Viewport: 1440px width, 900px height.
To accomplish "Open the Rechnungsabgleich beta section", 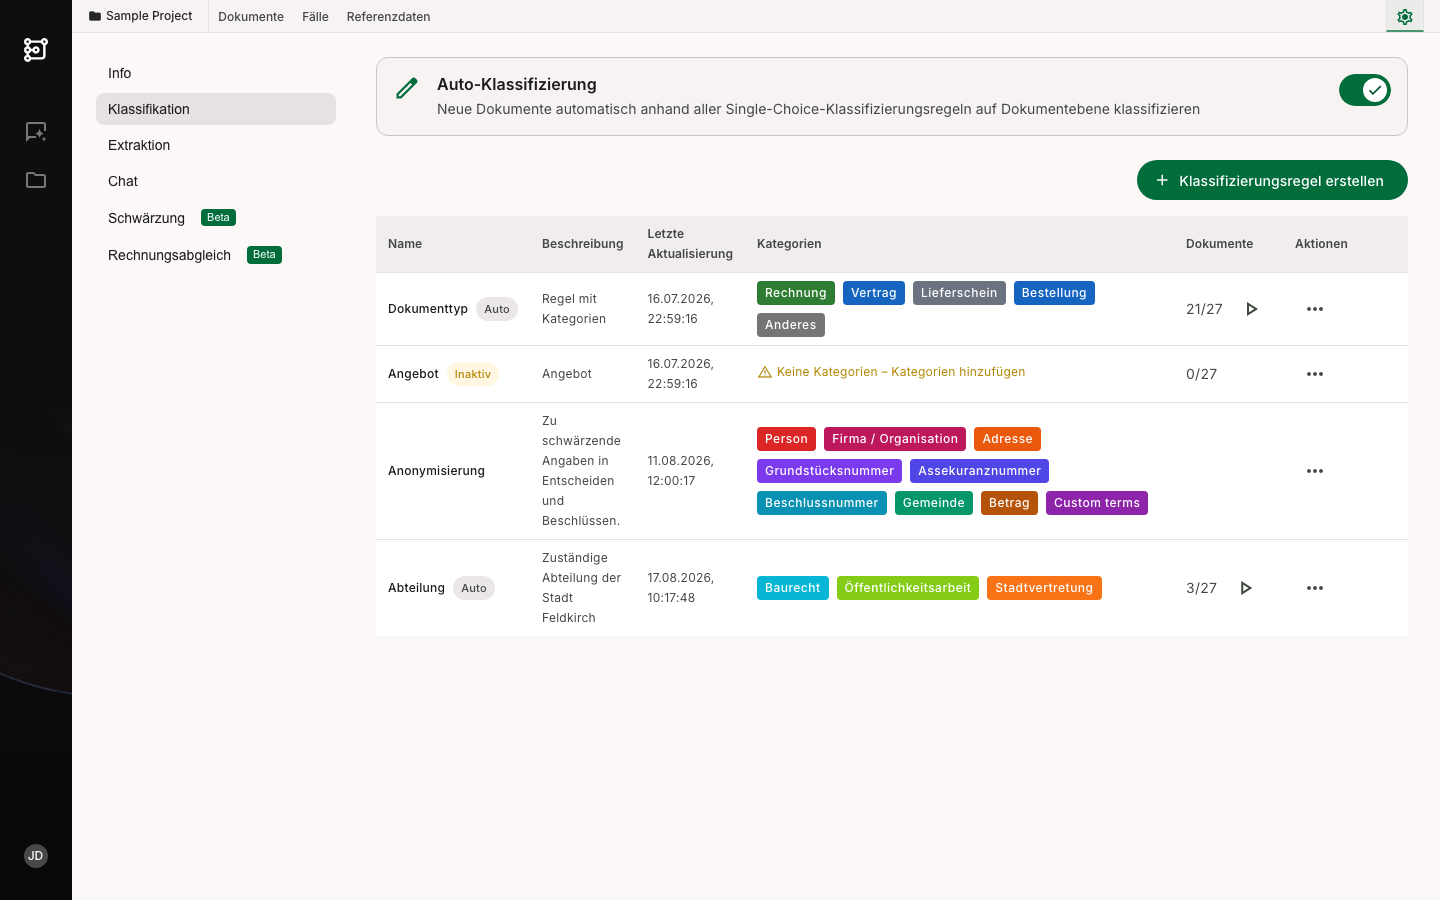I will (x=216, y=255).
